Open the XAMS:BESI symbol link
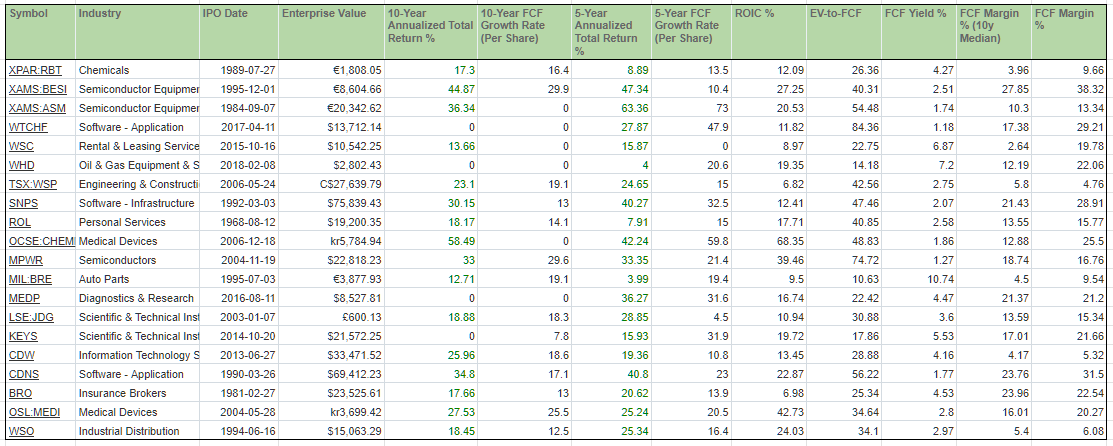Image resolution: width=1113 pixels, height=446 pixels. click(38, 89)
